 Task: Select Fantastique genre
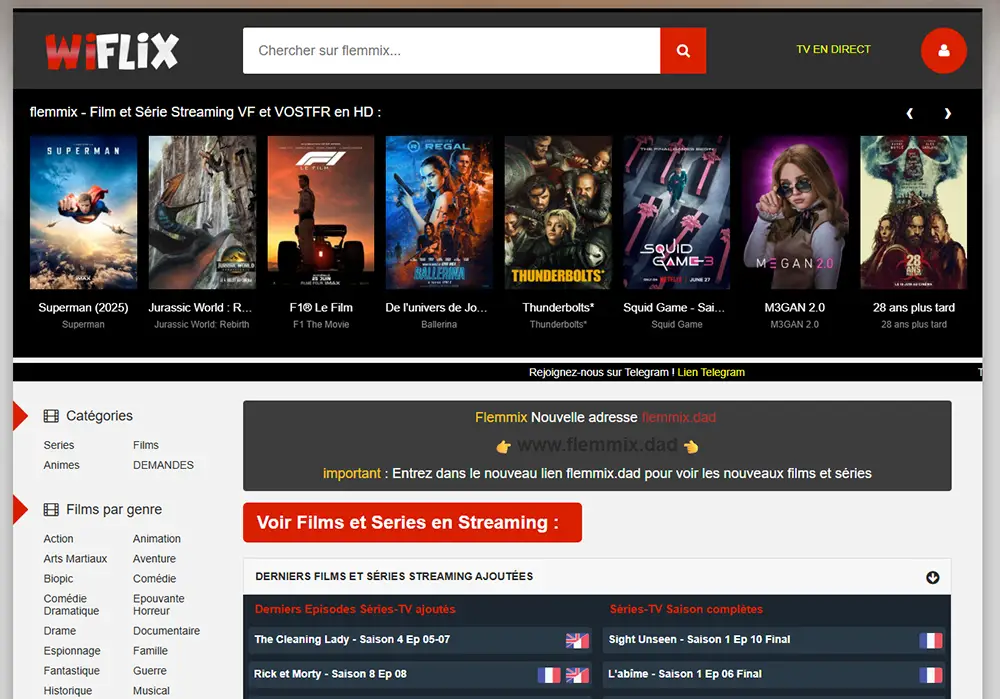(71, 671)
